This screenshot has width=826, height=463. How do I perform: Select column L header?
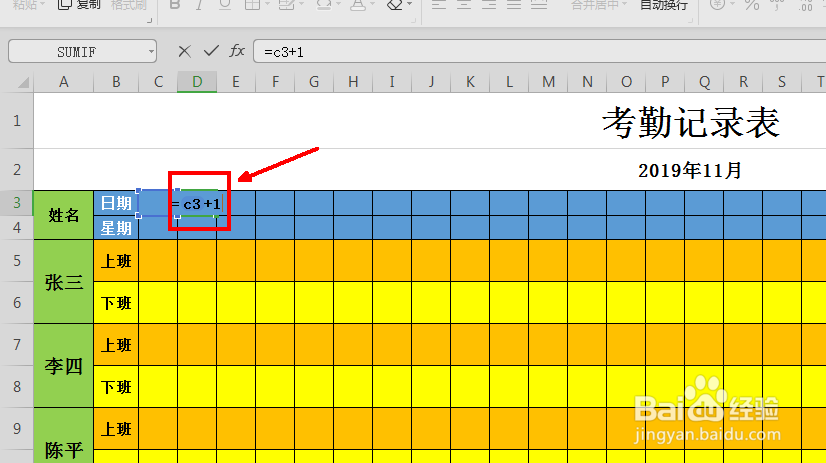[x=509, y=82]
